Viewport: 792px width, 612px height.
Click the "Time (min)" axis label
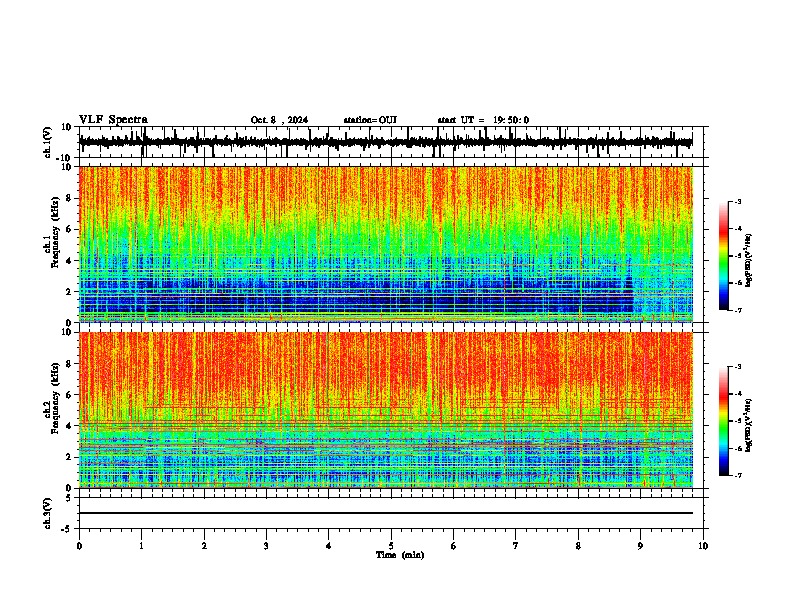pos(400,555)
